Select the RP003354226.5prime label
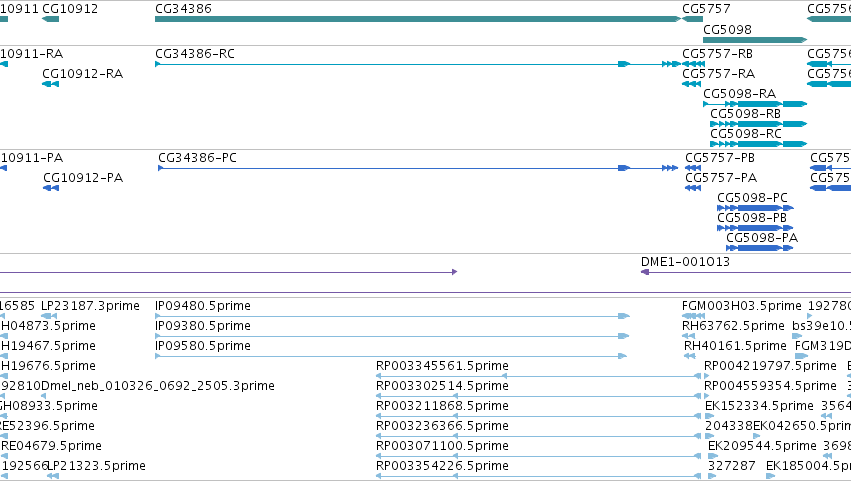The width and height of the screenshot is (851, 481). (442, 467)
